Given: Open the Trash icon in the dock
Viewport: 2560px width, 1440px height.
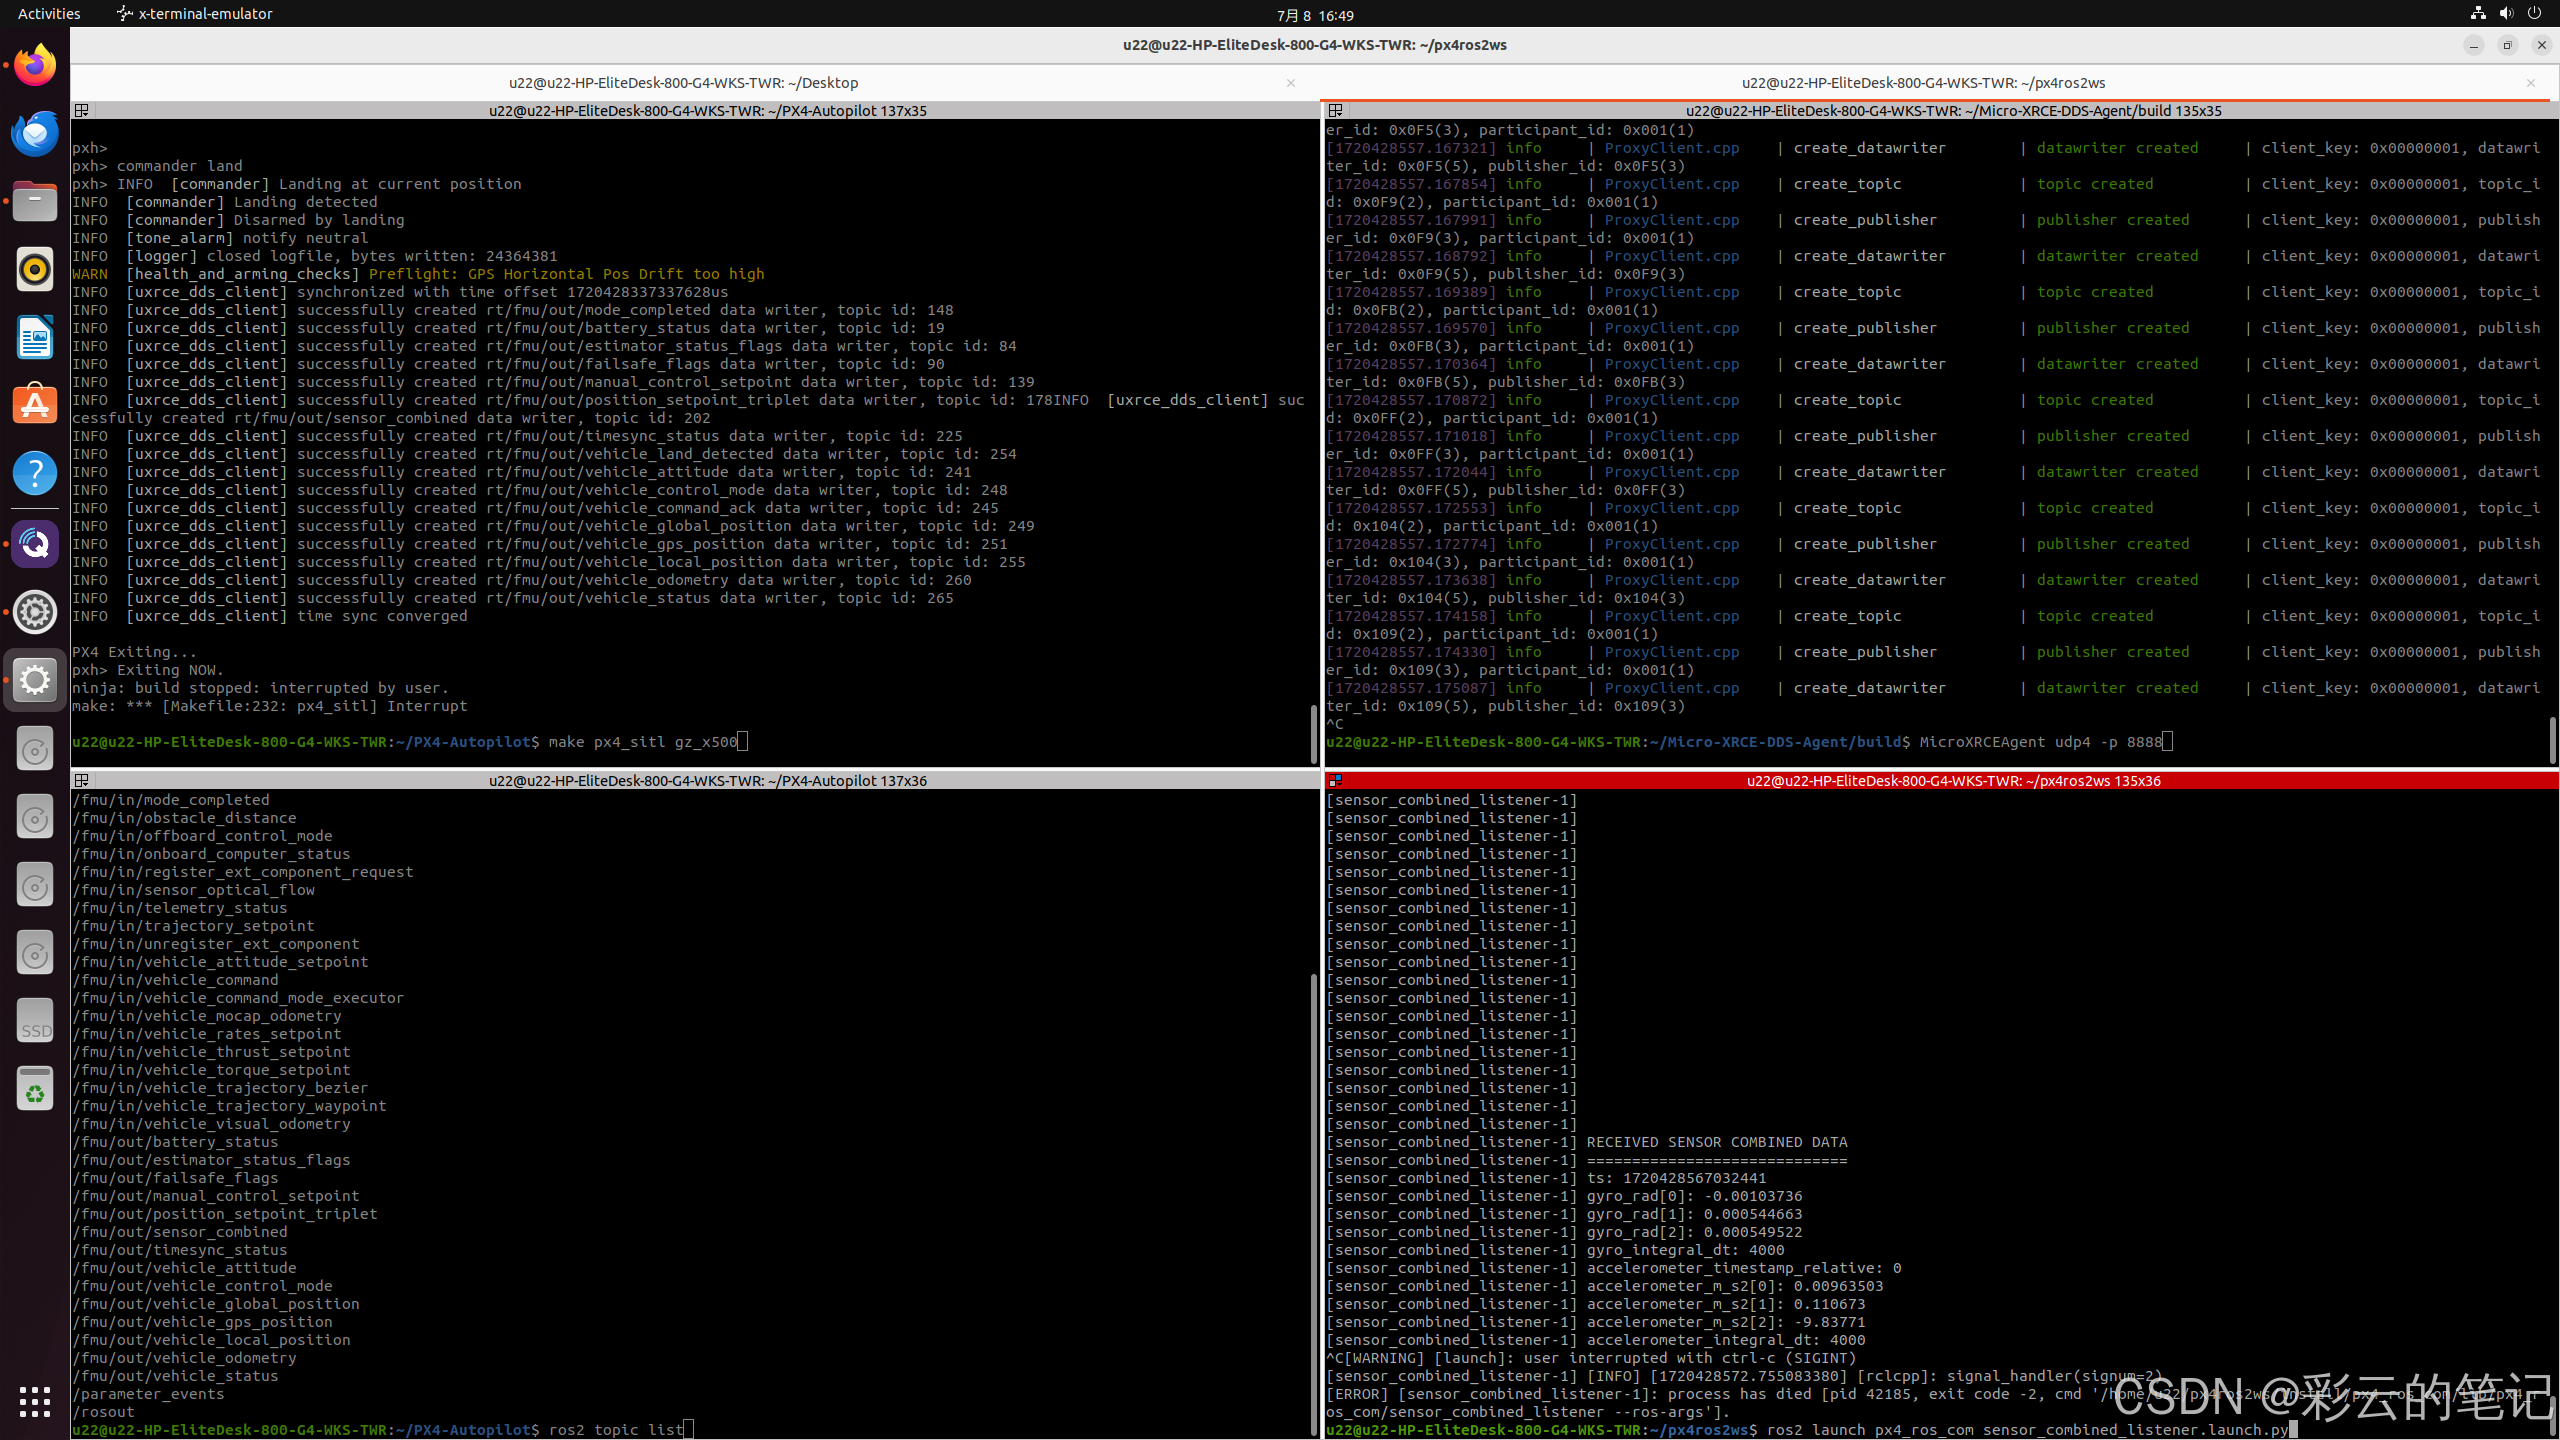Looking at the screenshot, I should tap(35, 1088).
